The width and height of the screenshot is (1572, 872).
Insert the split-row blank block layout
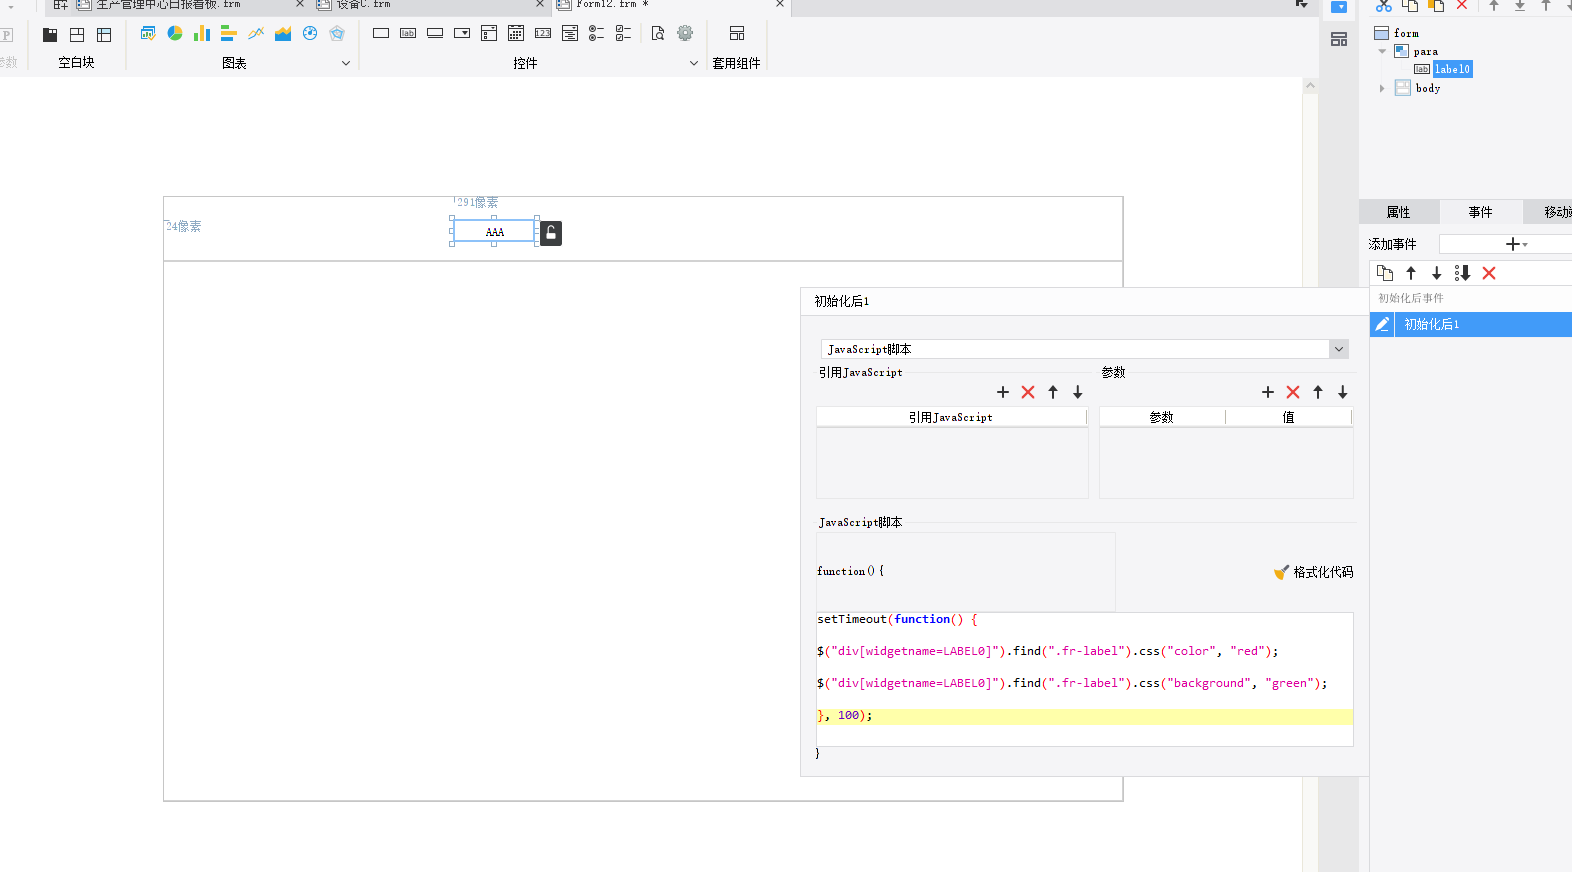77,34
